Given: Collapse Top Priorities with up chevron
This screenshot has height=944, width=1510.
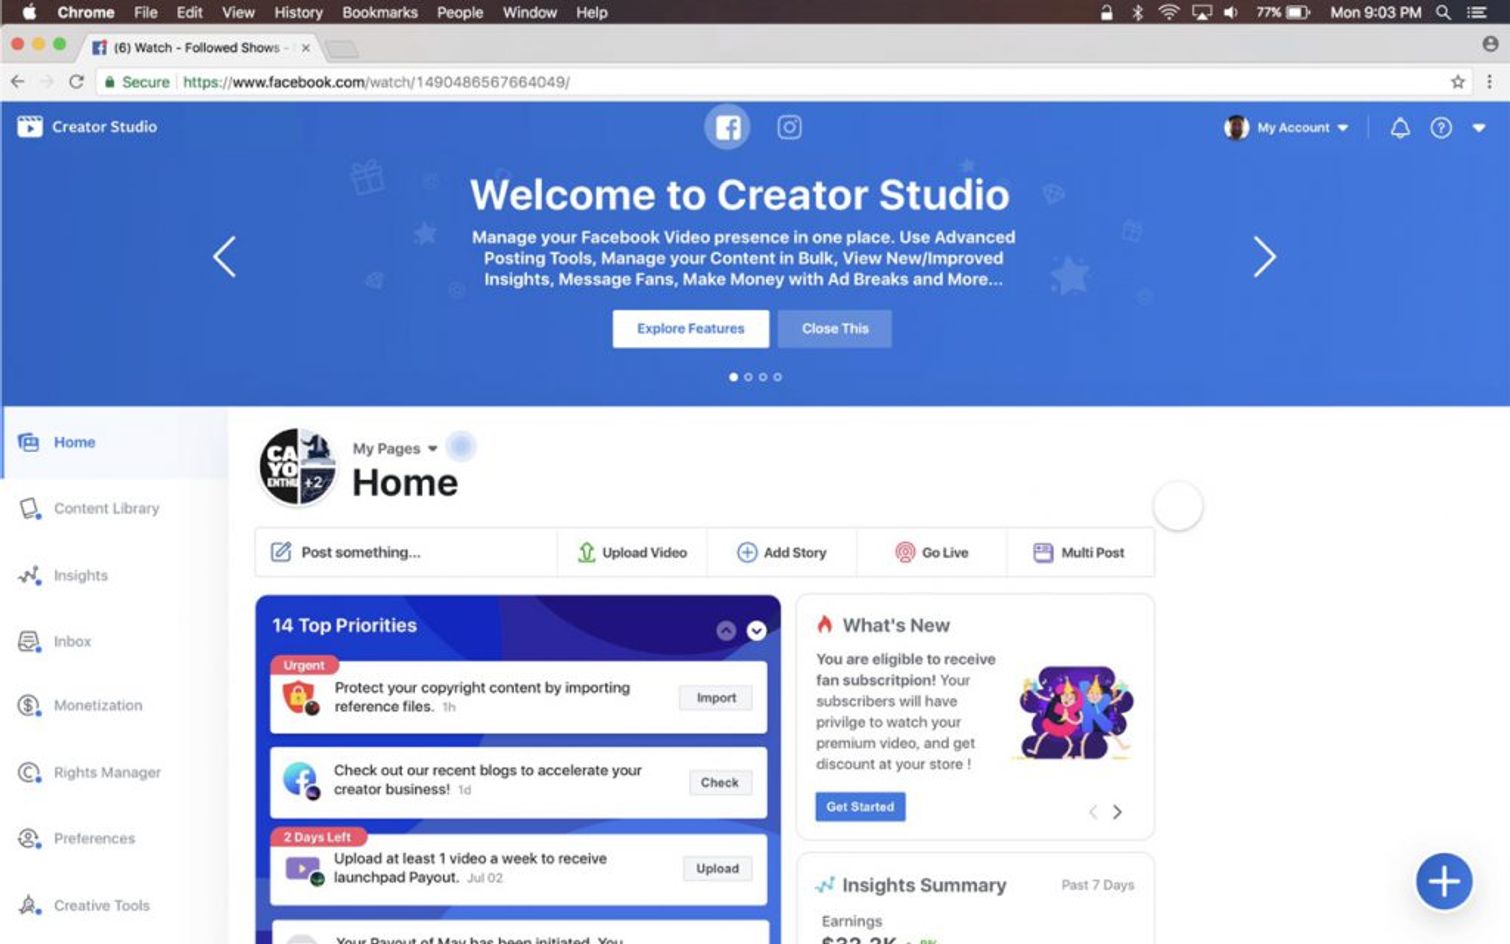Looking at the screenshot, I should [727, 630].
